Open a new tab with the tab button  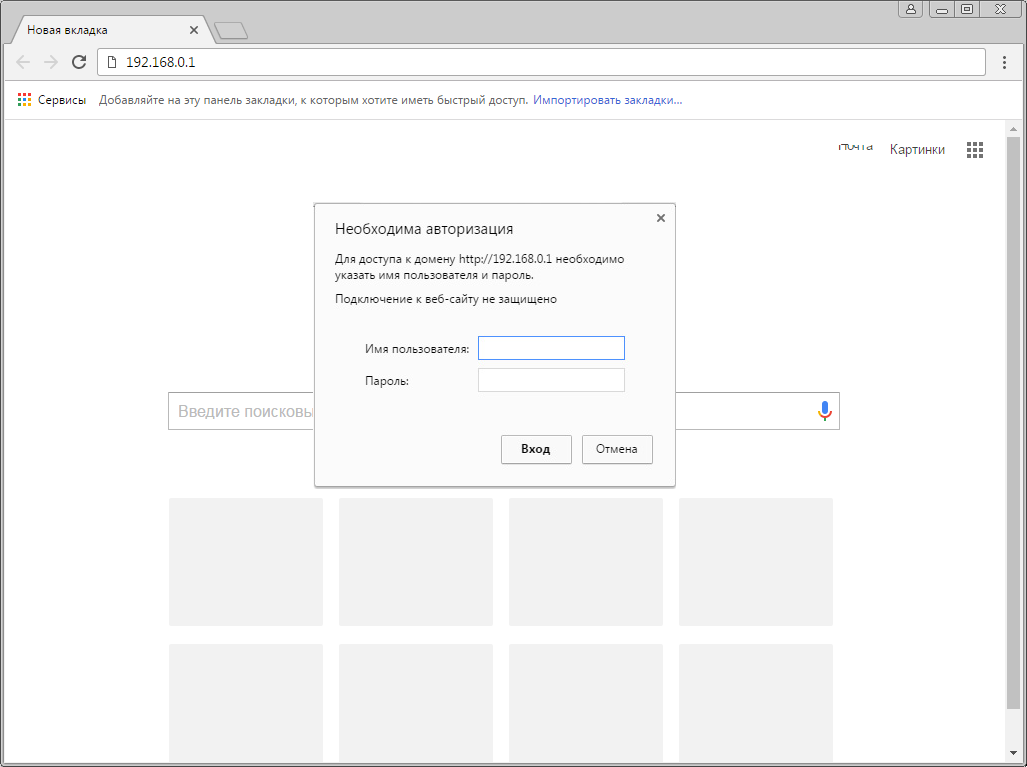231,31
